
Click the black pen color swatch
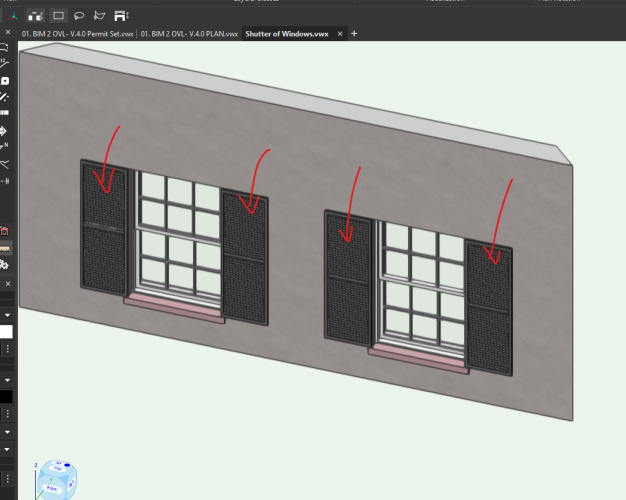click(6, 397)
